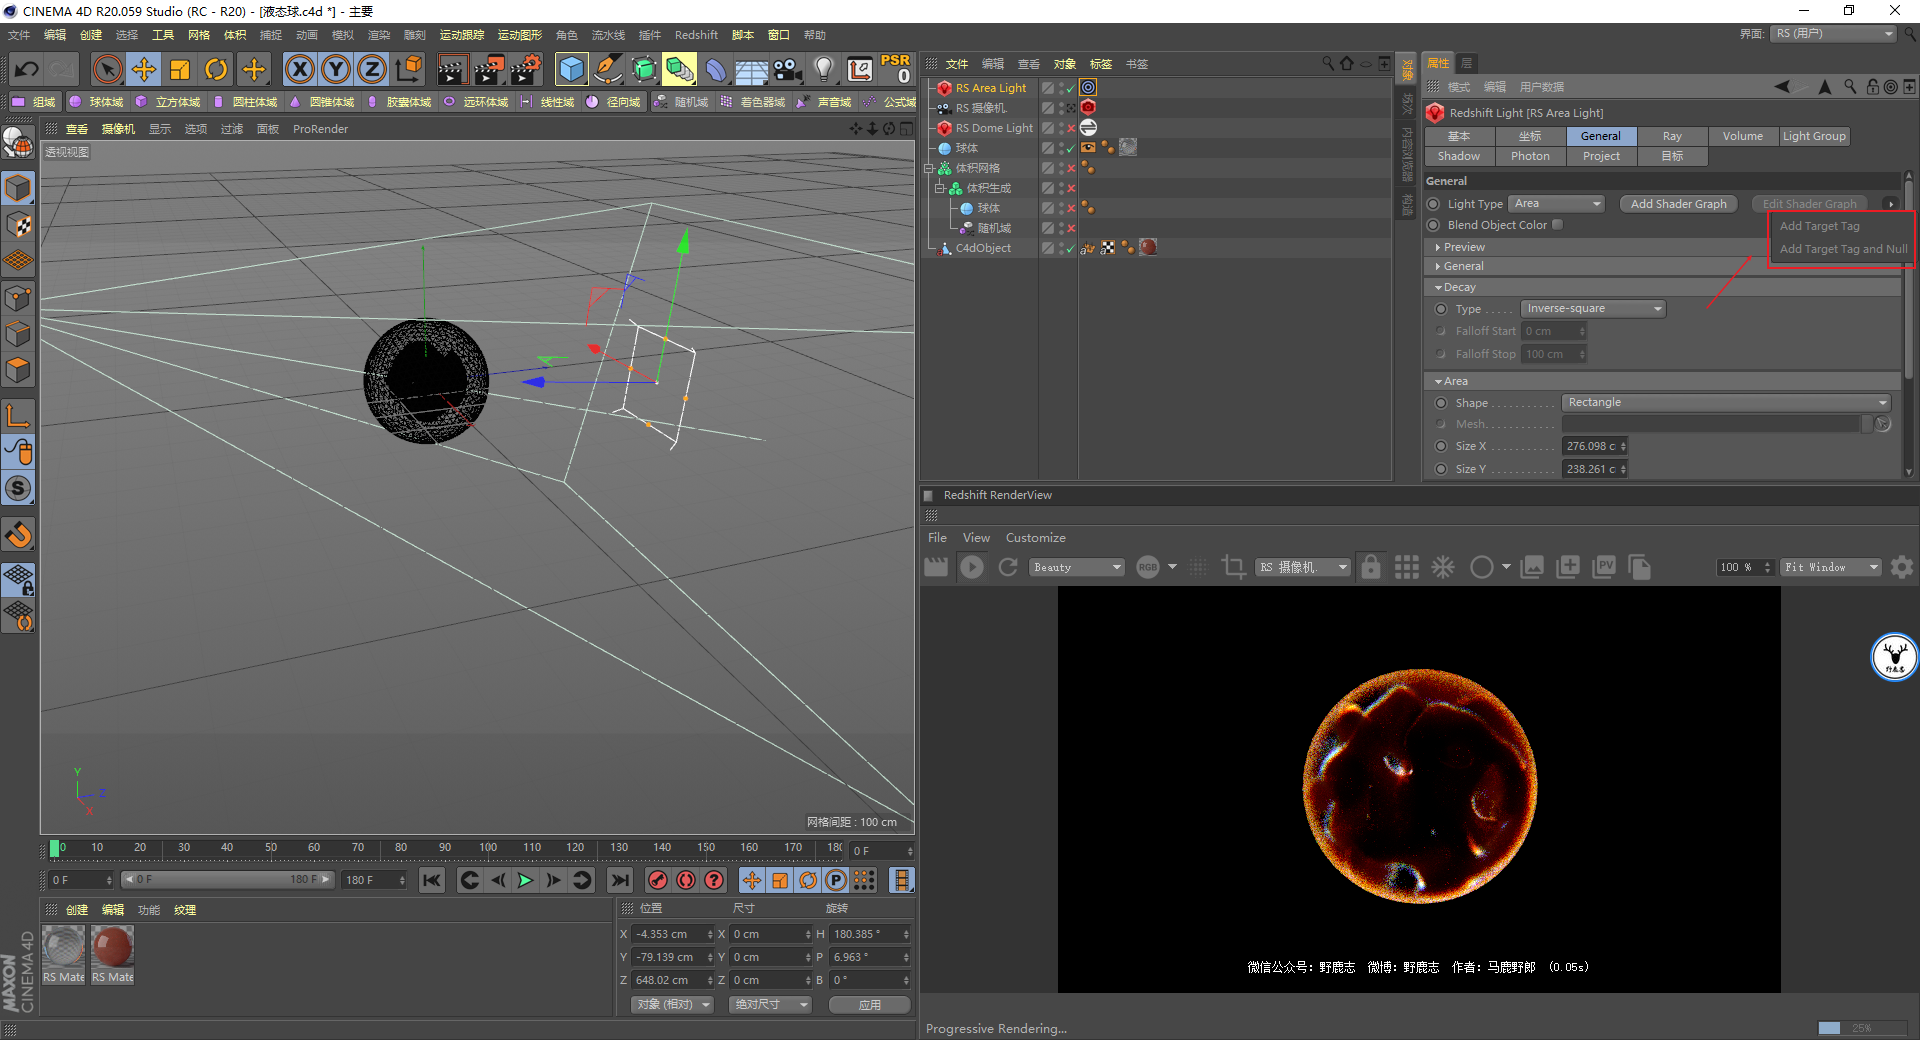Select RS Dome Light object
Screen dimensions: 1920x1040
click(994, 128)
